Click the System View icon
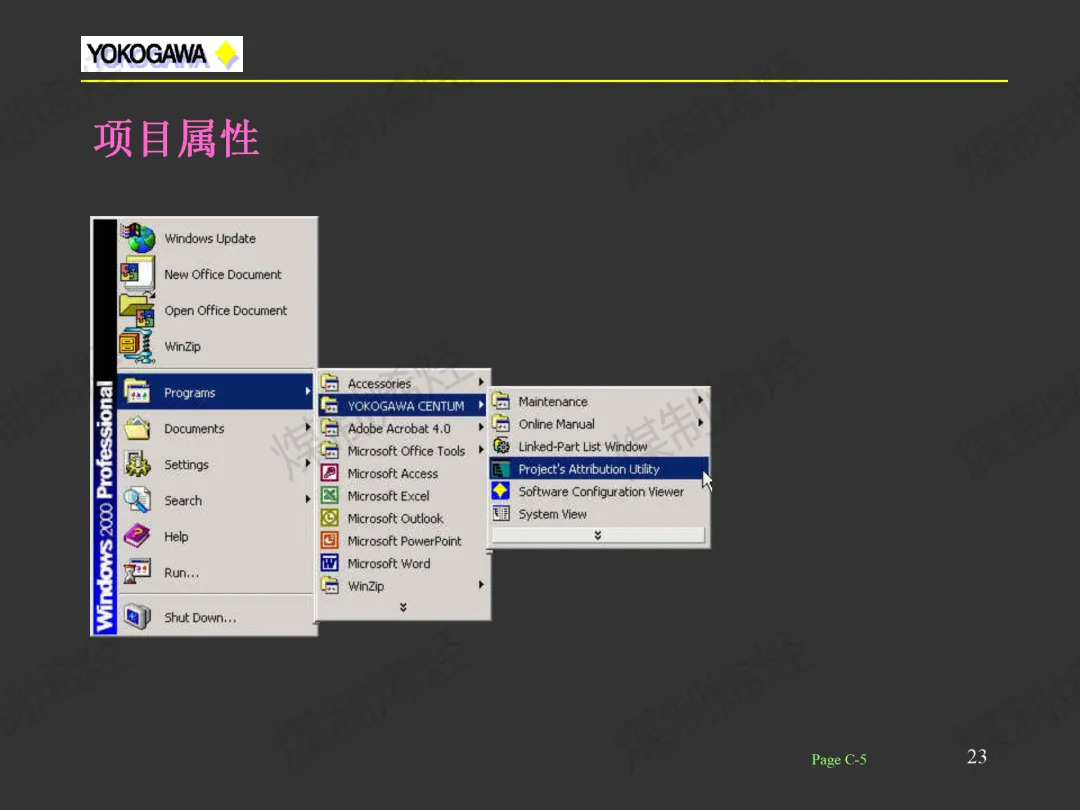1080x810 pixels. coord(501,513)
